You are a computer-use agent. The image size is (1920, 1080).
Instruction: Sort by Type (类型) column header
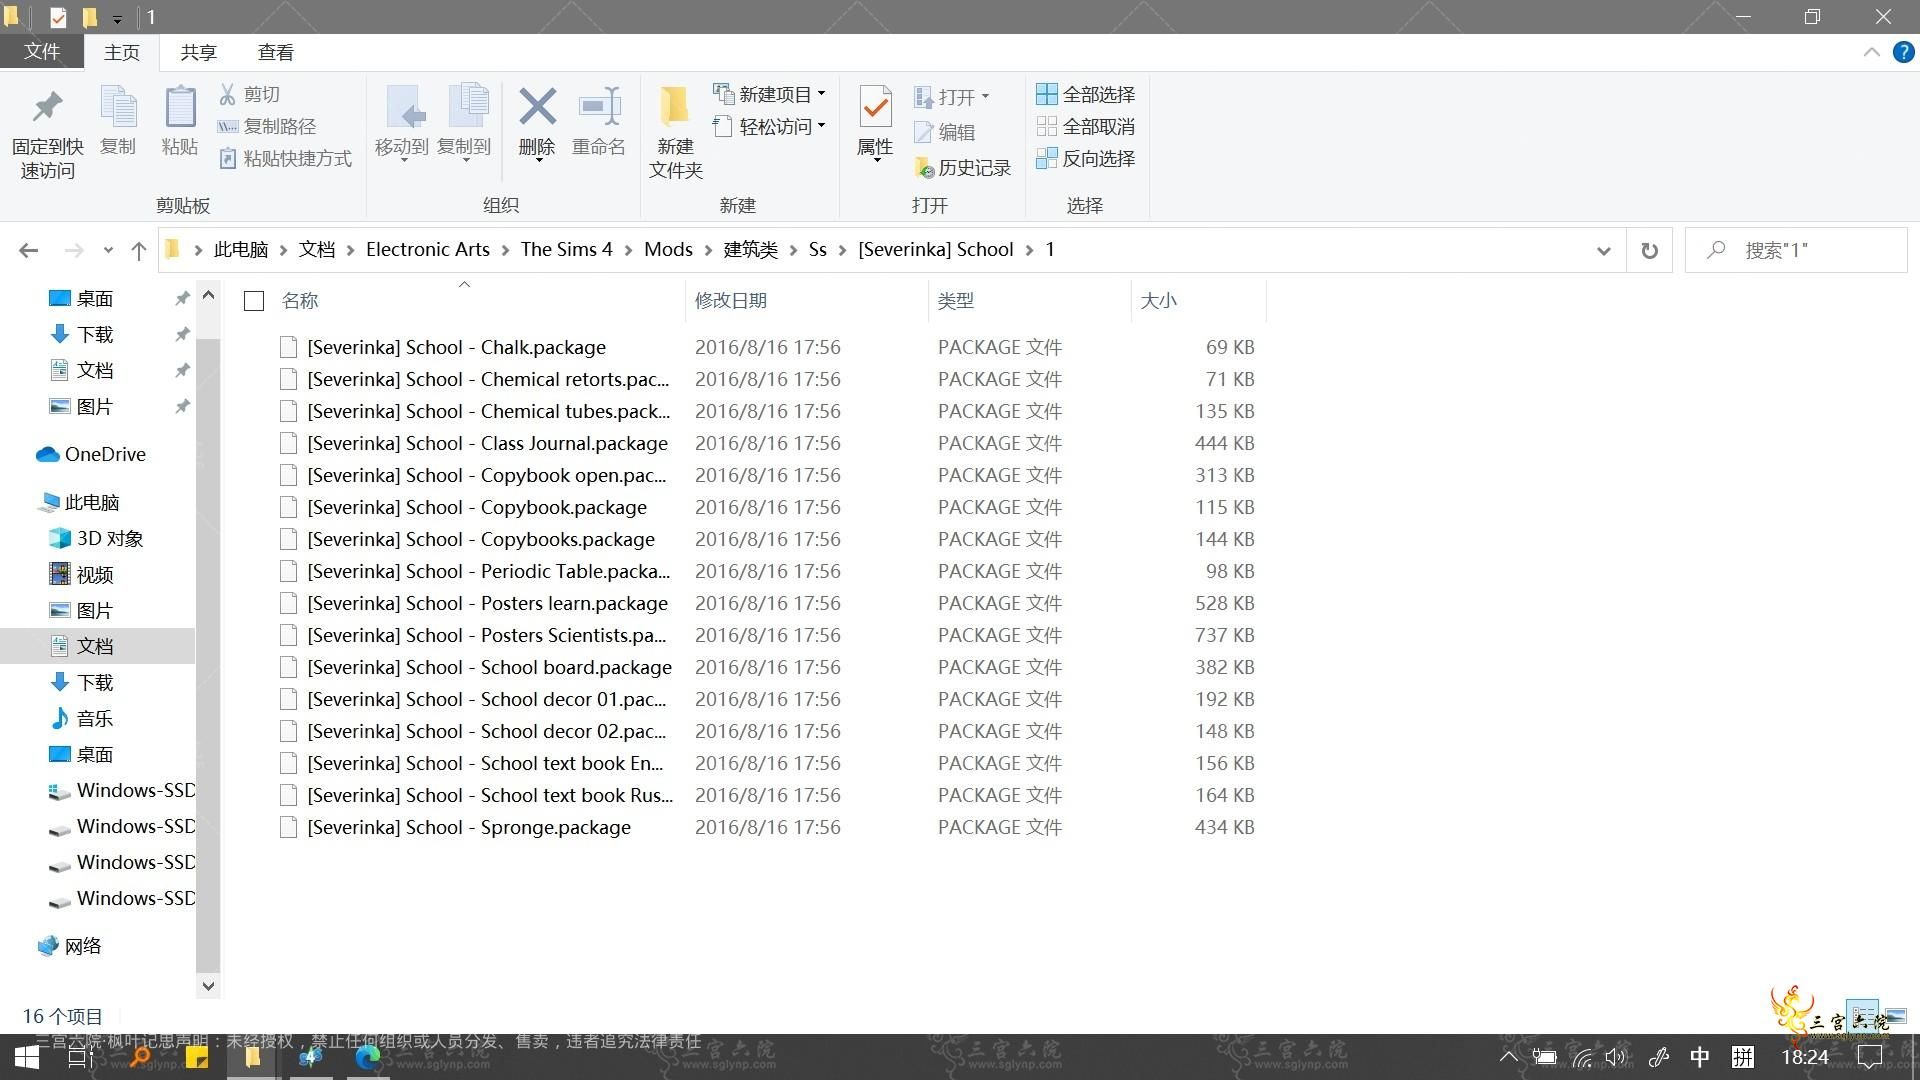(955, 301)
